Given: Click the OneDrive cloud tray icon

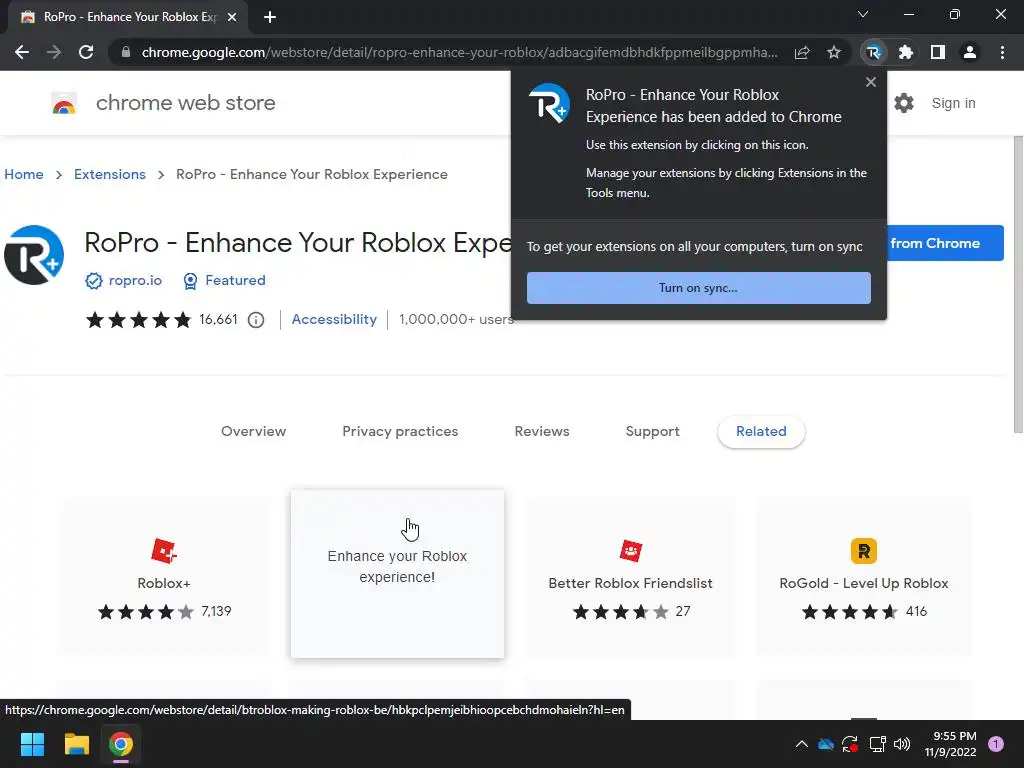Looking at the screenshot, I should click(826, 744).
